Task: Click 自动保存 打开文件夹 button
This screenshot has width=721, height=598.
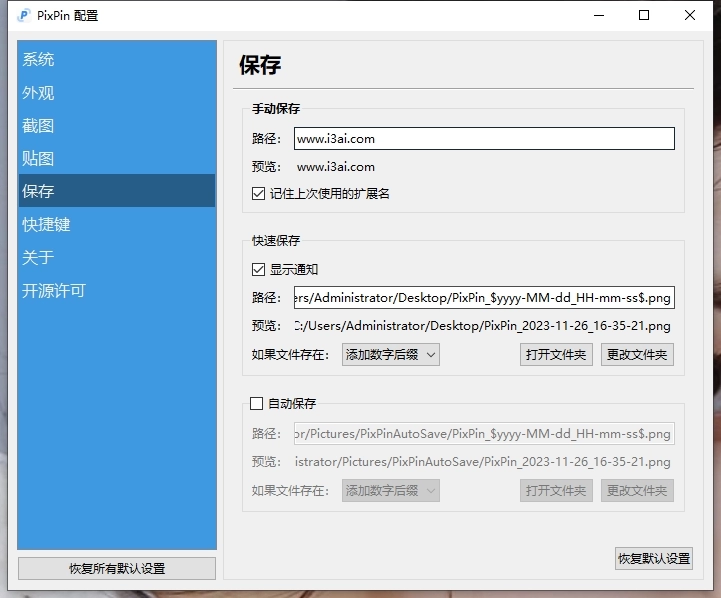Action: (x=556, y=490)
